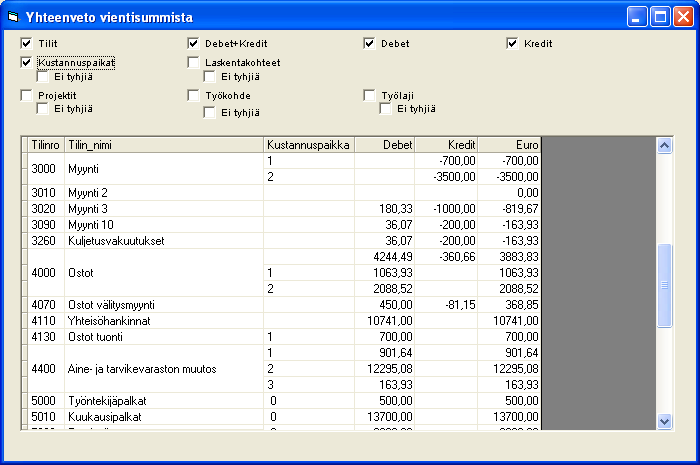Image resolution: width=700 pixels, height=465 pixels.
Task: Enable Ei tyhjiä under Työkohde
Action: pyautogui.click(x=209, y=112)
